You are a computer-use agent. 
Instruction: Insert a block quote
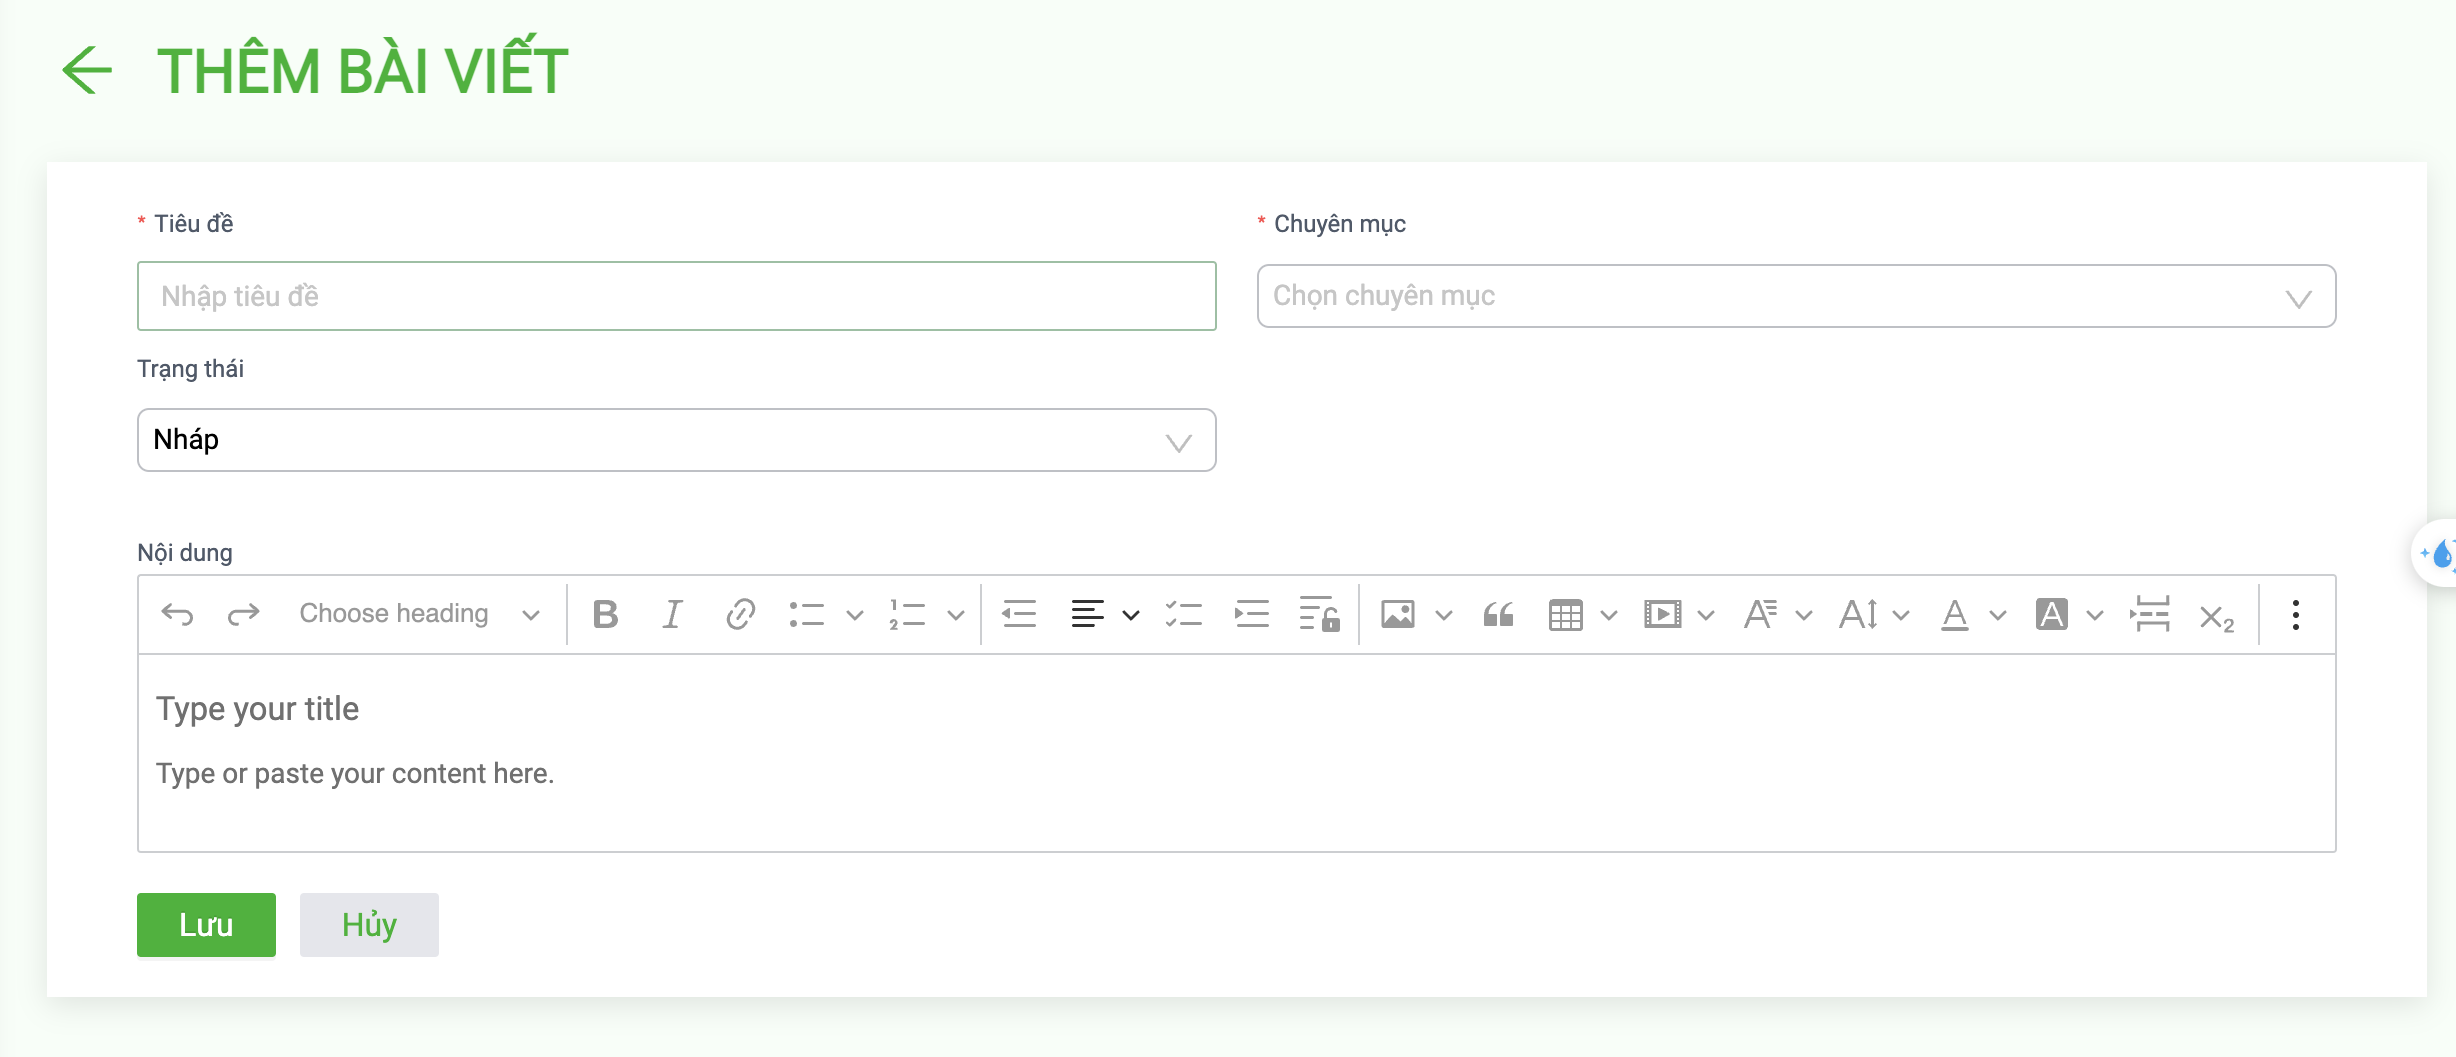point(1498,614)
